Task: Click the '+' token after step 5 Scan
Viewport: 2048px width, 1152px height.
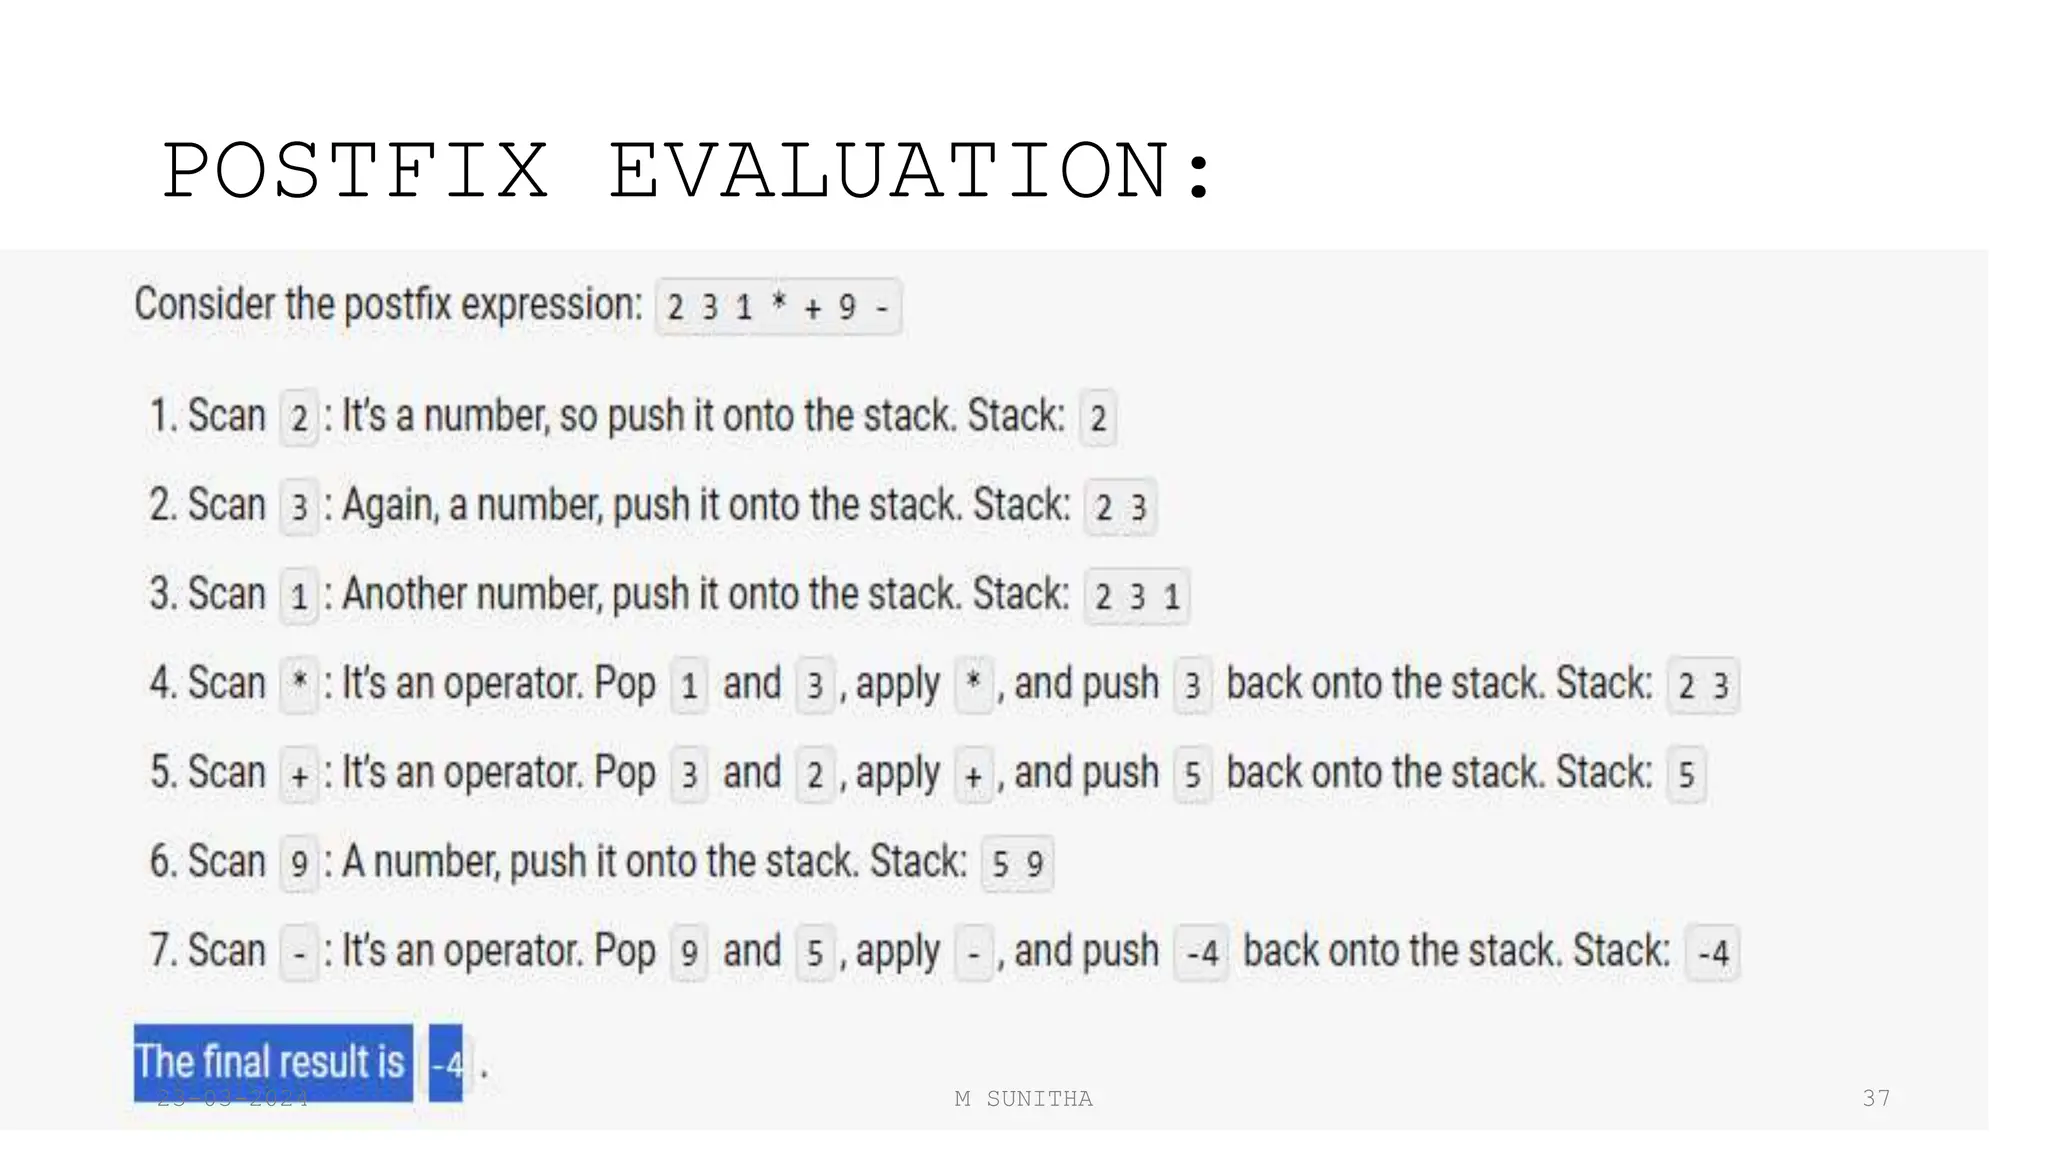Action: [x=299, y=775]
